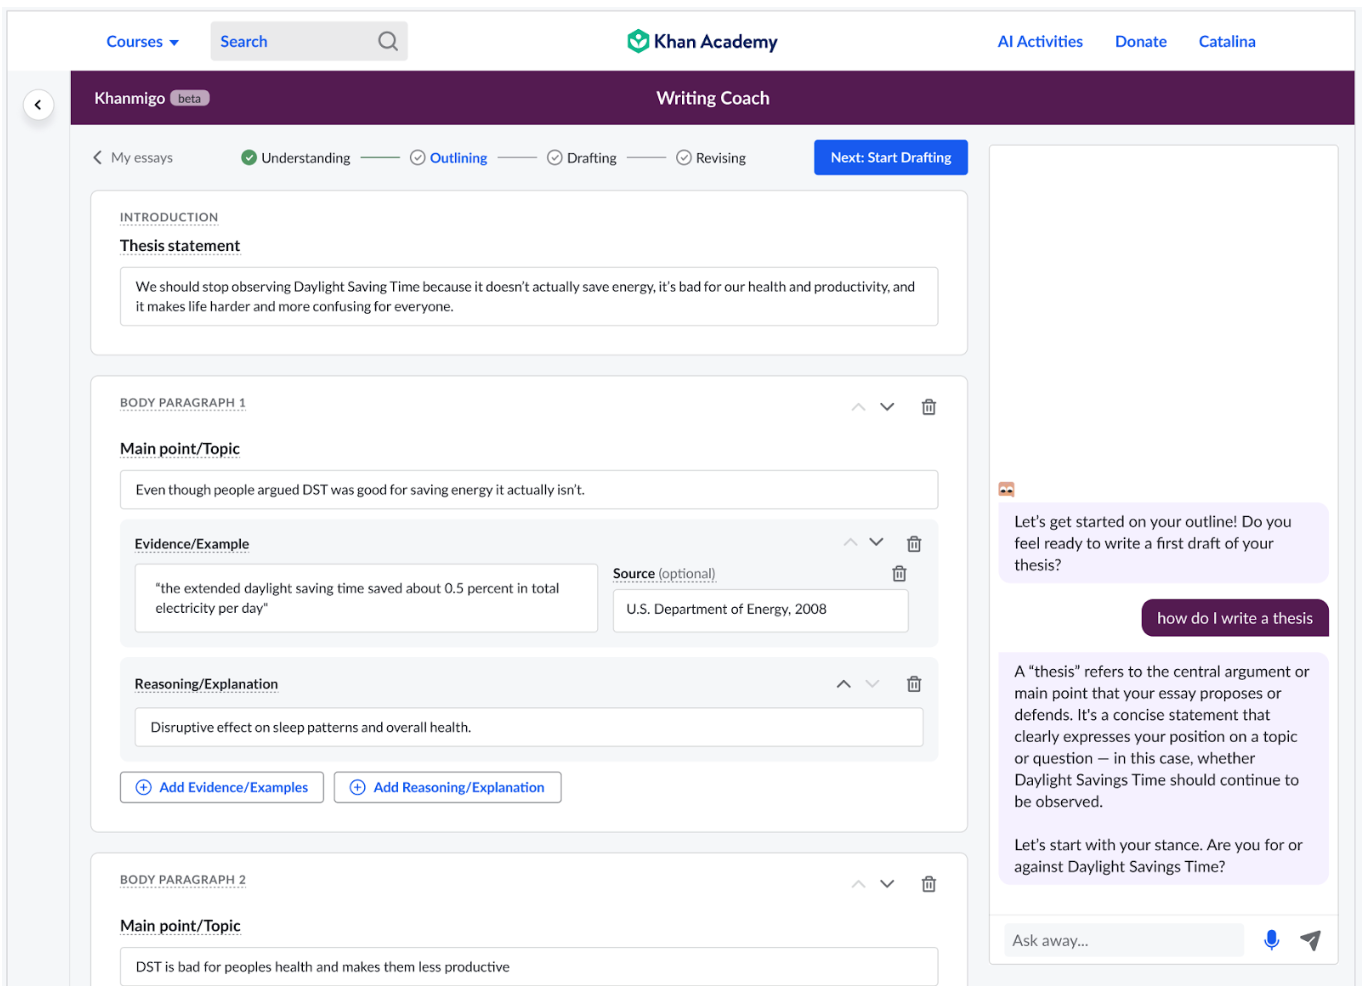Click the Khan Academy logo
This screenshot has width=1364, height=990.
pos(702,41)
